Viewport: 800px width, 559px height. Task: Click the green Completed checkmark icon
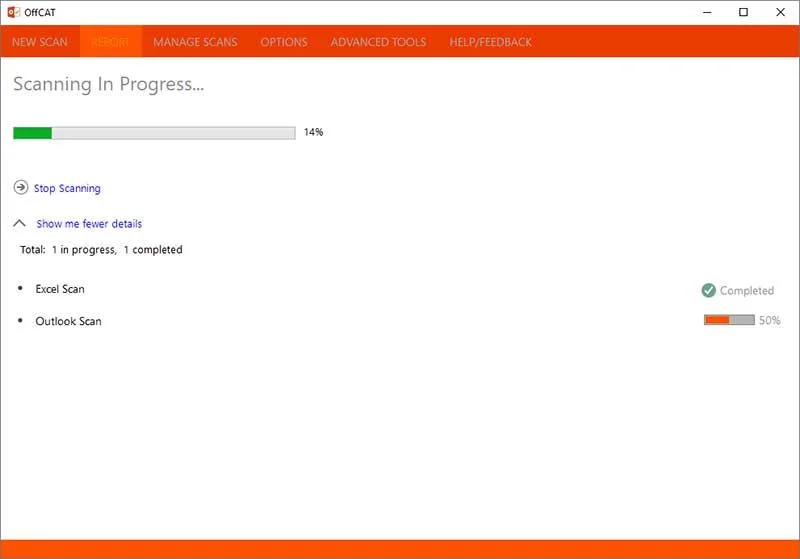point(709,290)
